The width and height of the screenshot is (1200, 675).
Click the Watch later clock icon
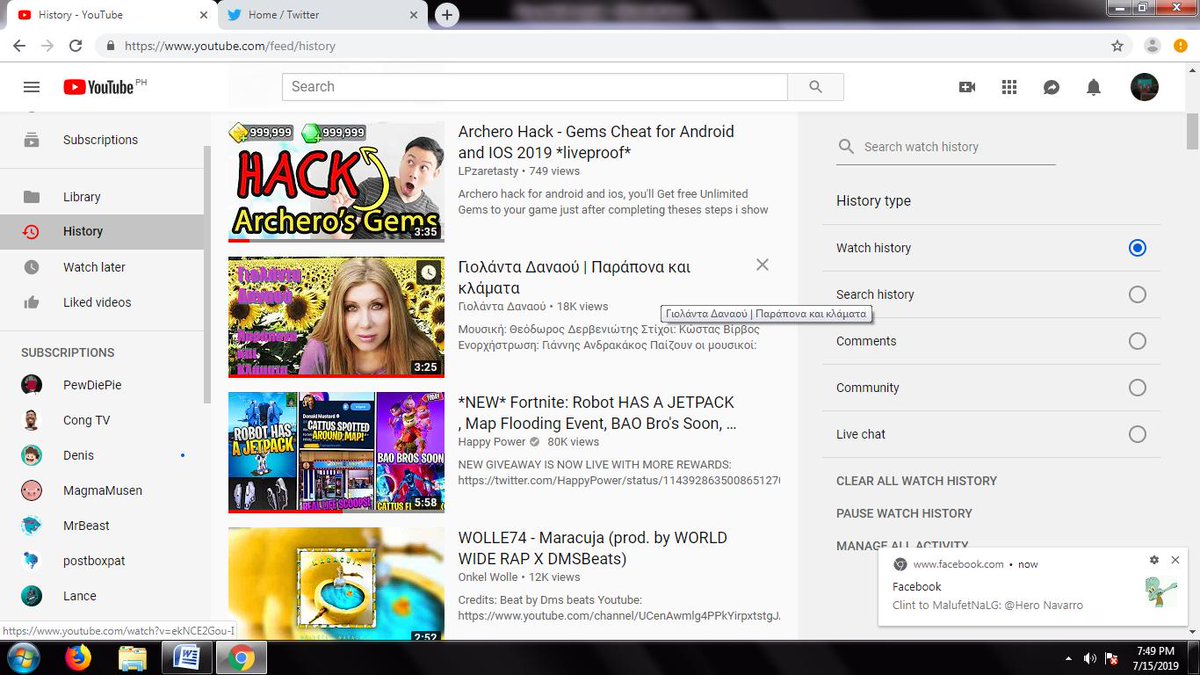tap(32, 267)
